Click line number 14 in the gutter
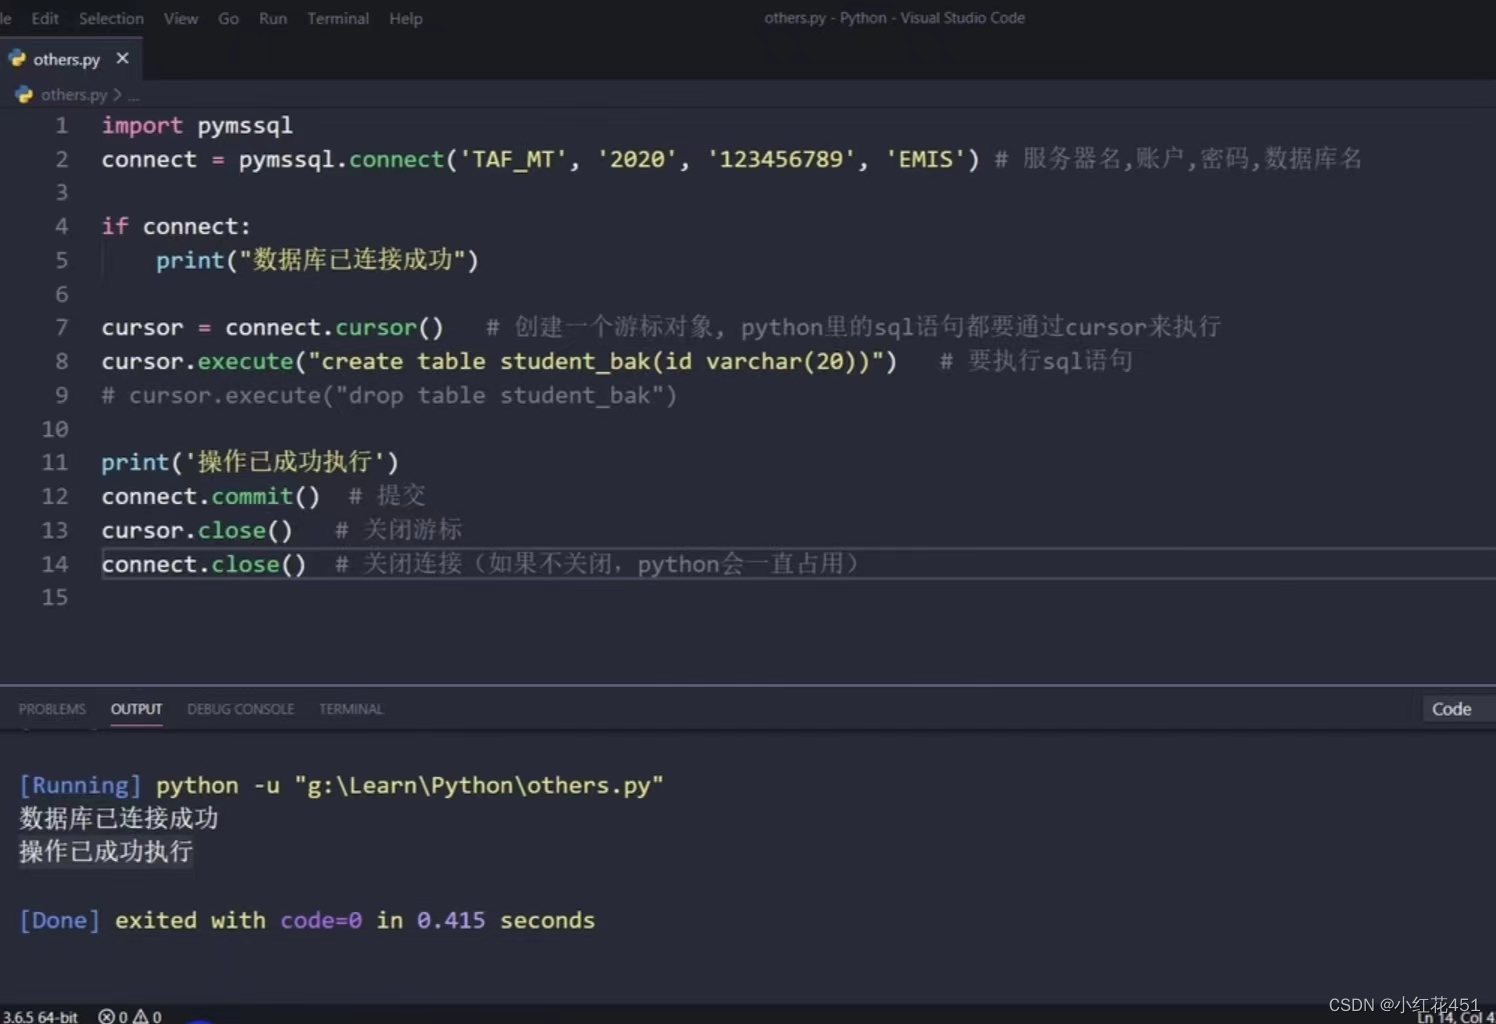 pyautogui.click(x=55, y=564)
